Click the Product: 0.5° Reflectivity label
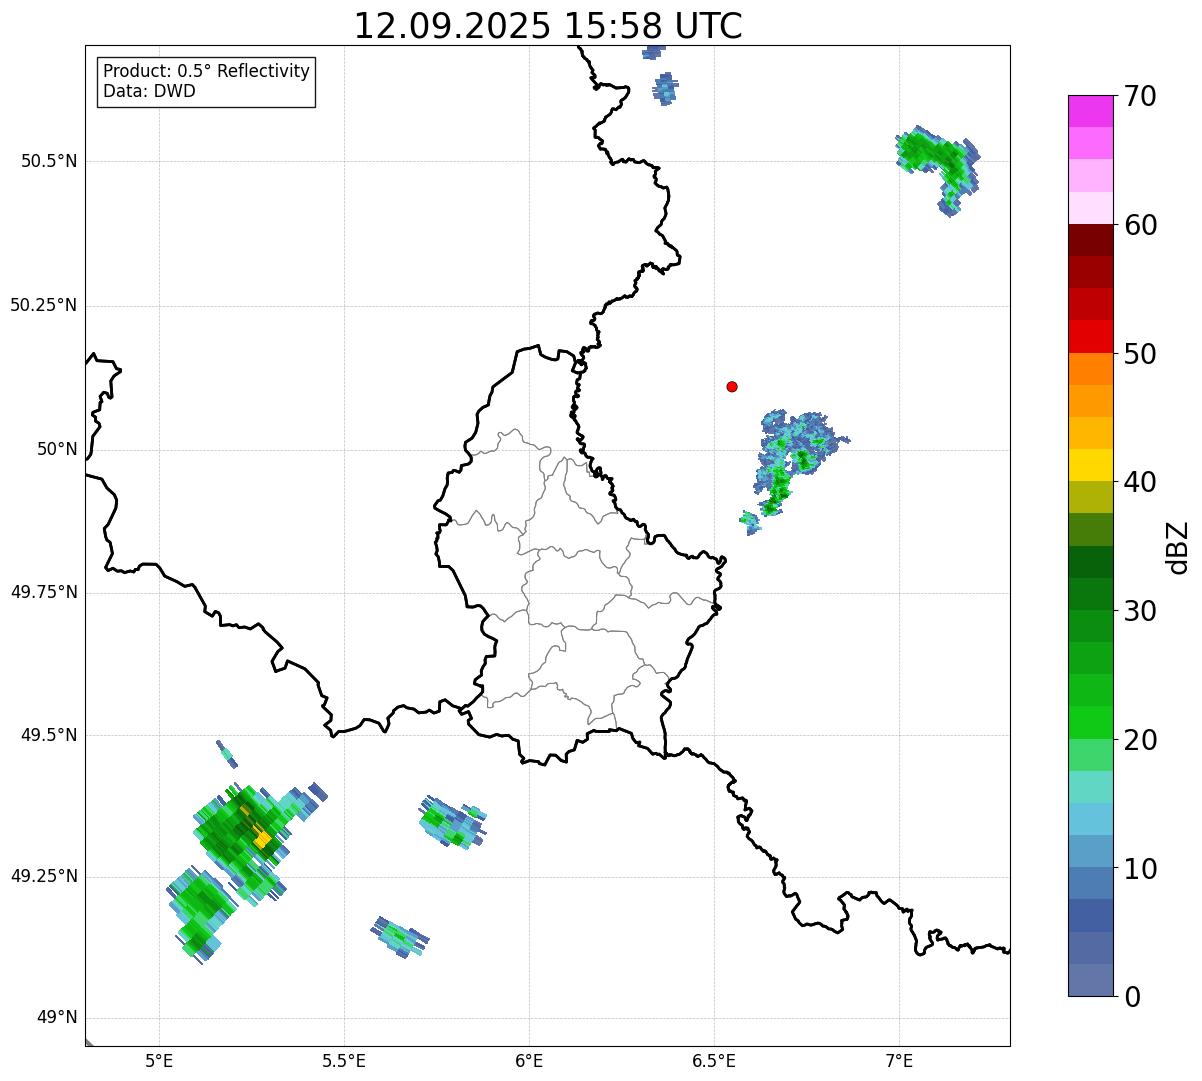The width and height of the screenshot is (1202, 1081). [x=206, y=72]
